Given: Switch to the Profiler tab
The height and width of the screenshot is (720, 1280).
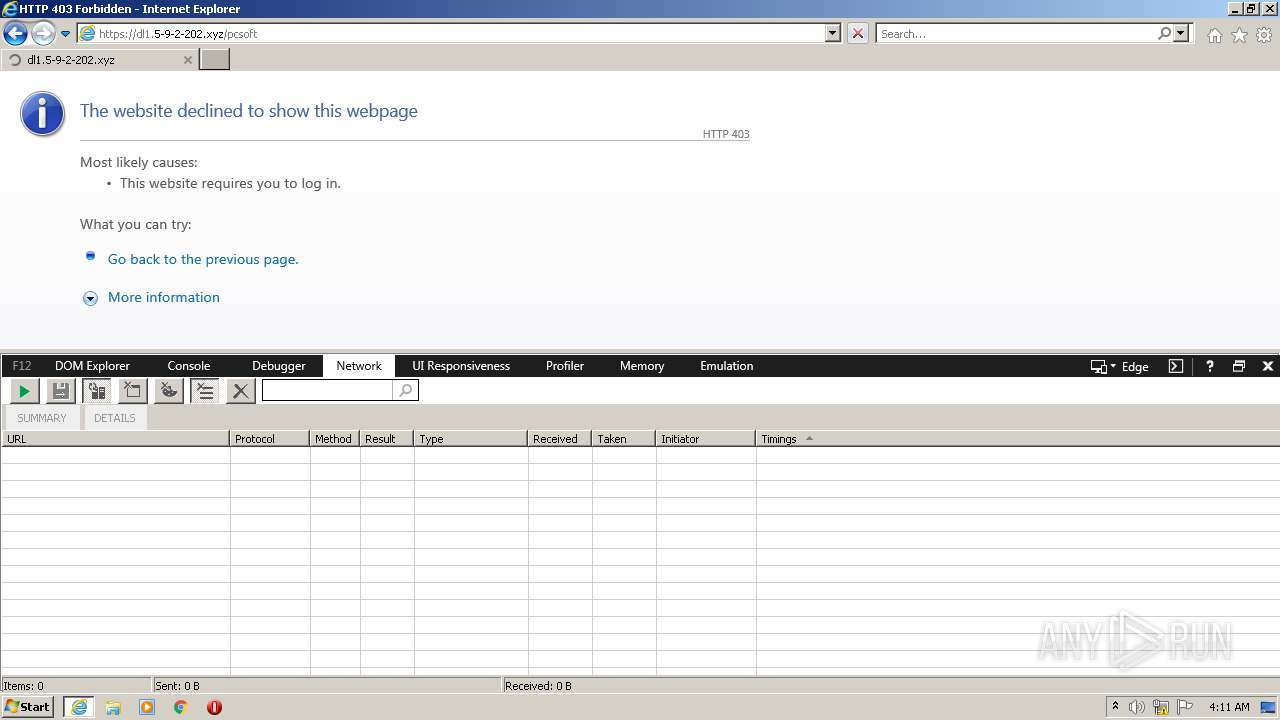Looking at the screenshot, I should pyautogui.click(x=565, y=366).
